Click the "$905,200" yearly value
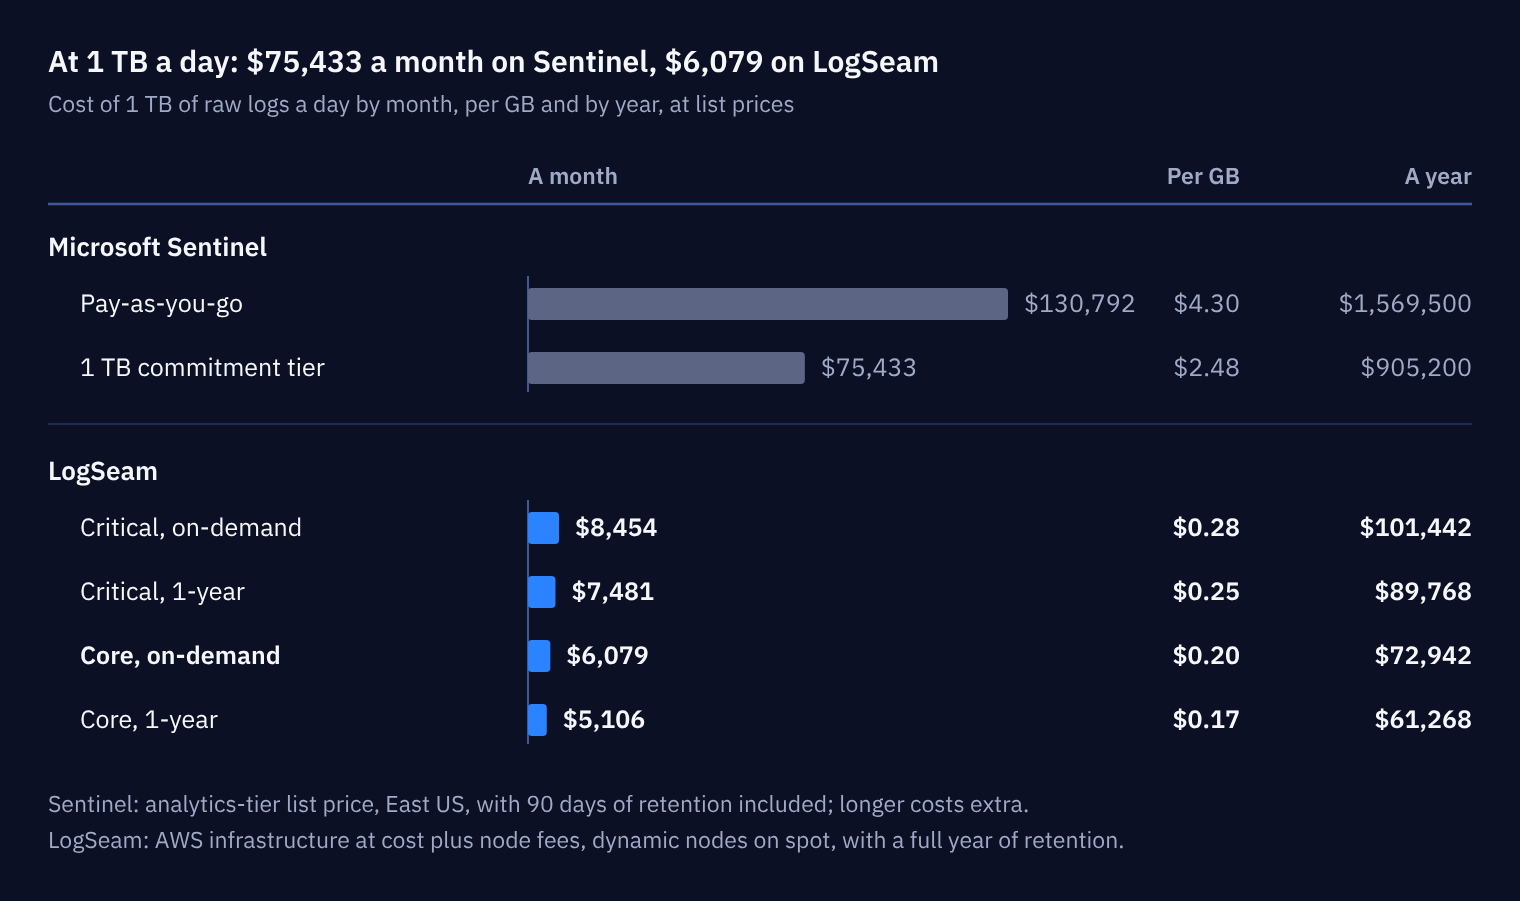Image resolution: width=1520 pixels, height=901 pixels. coord(1416,368)
